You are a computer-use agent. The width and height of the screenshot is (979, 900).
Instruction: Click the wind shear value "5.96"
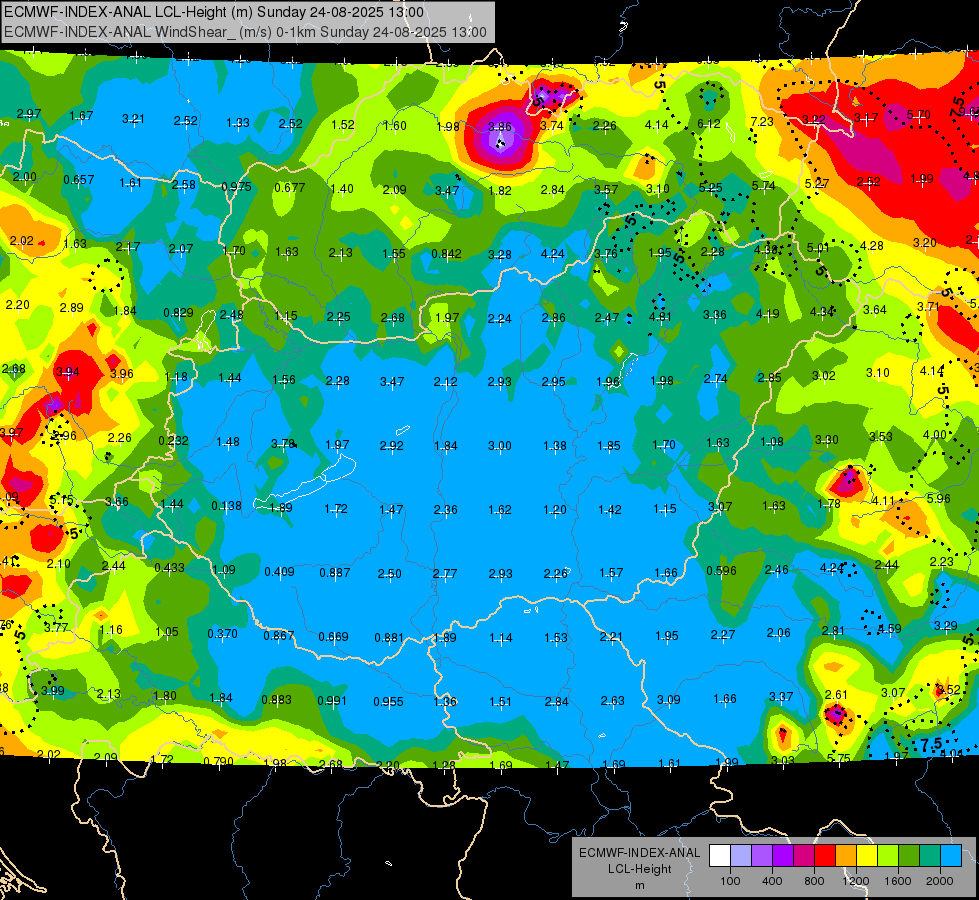[938, 498]
